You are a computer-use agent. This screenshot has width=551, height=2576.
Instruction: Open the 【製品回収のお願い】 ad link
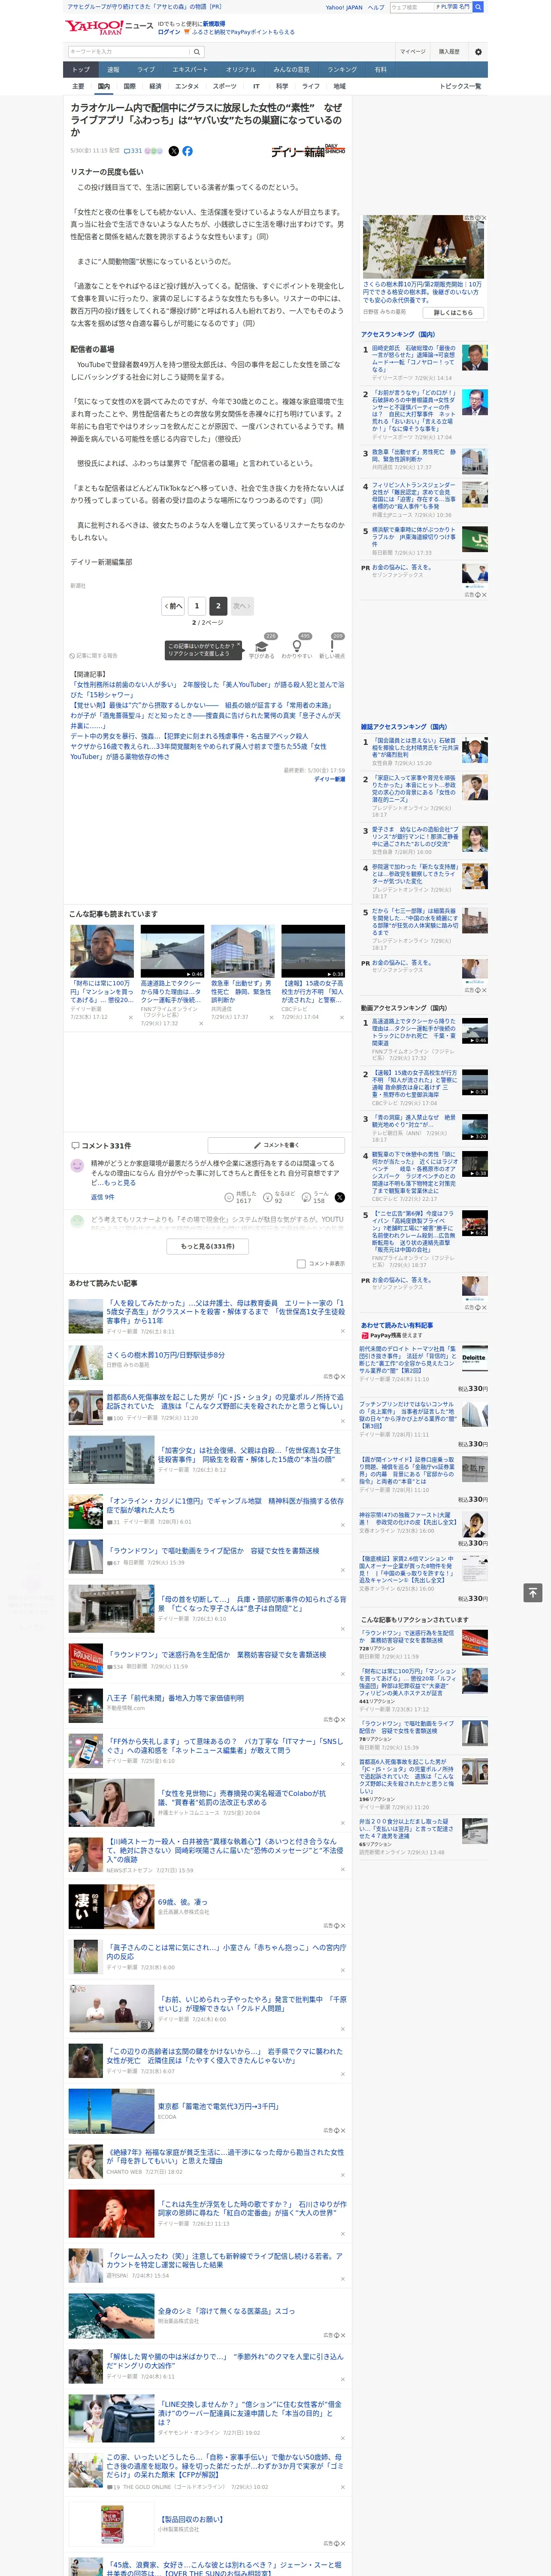tap(190, 2519)
